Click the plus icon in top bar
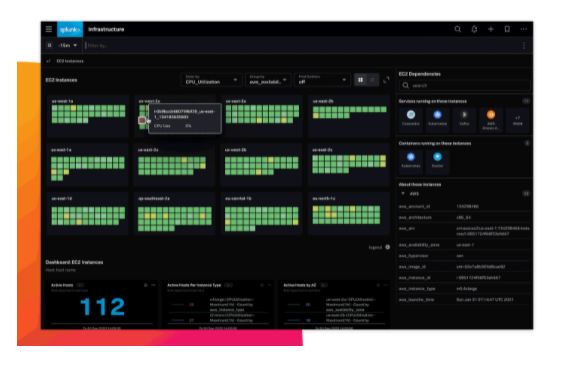Screen dimensions: 569x377 coord(491,29)
